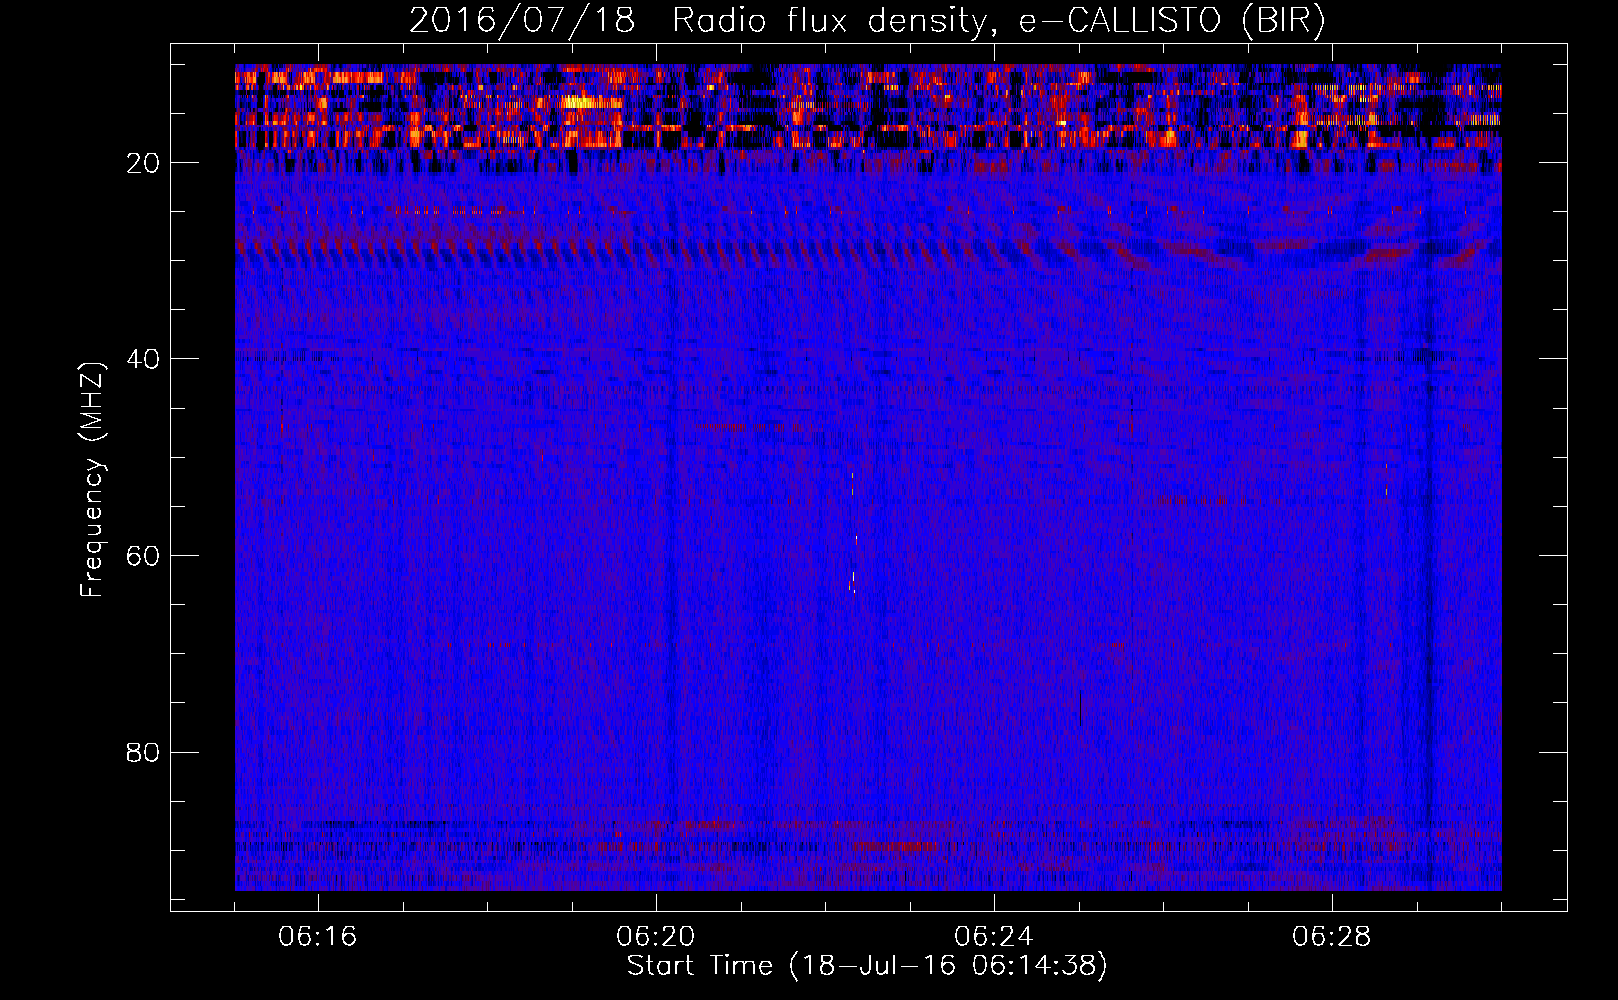Screen dimensions: 1618x1000
Task: Click the 'Frequency (MHZ)' axis title
Action: pos(92,480)
